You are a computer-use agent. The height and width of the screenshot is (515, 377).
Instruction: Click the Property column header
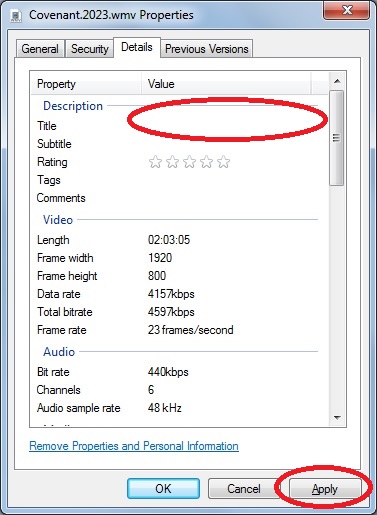coord(86,84)
